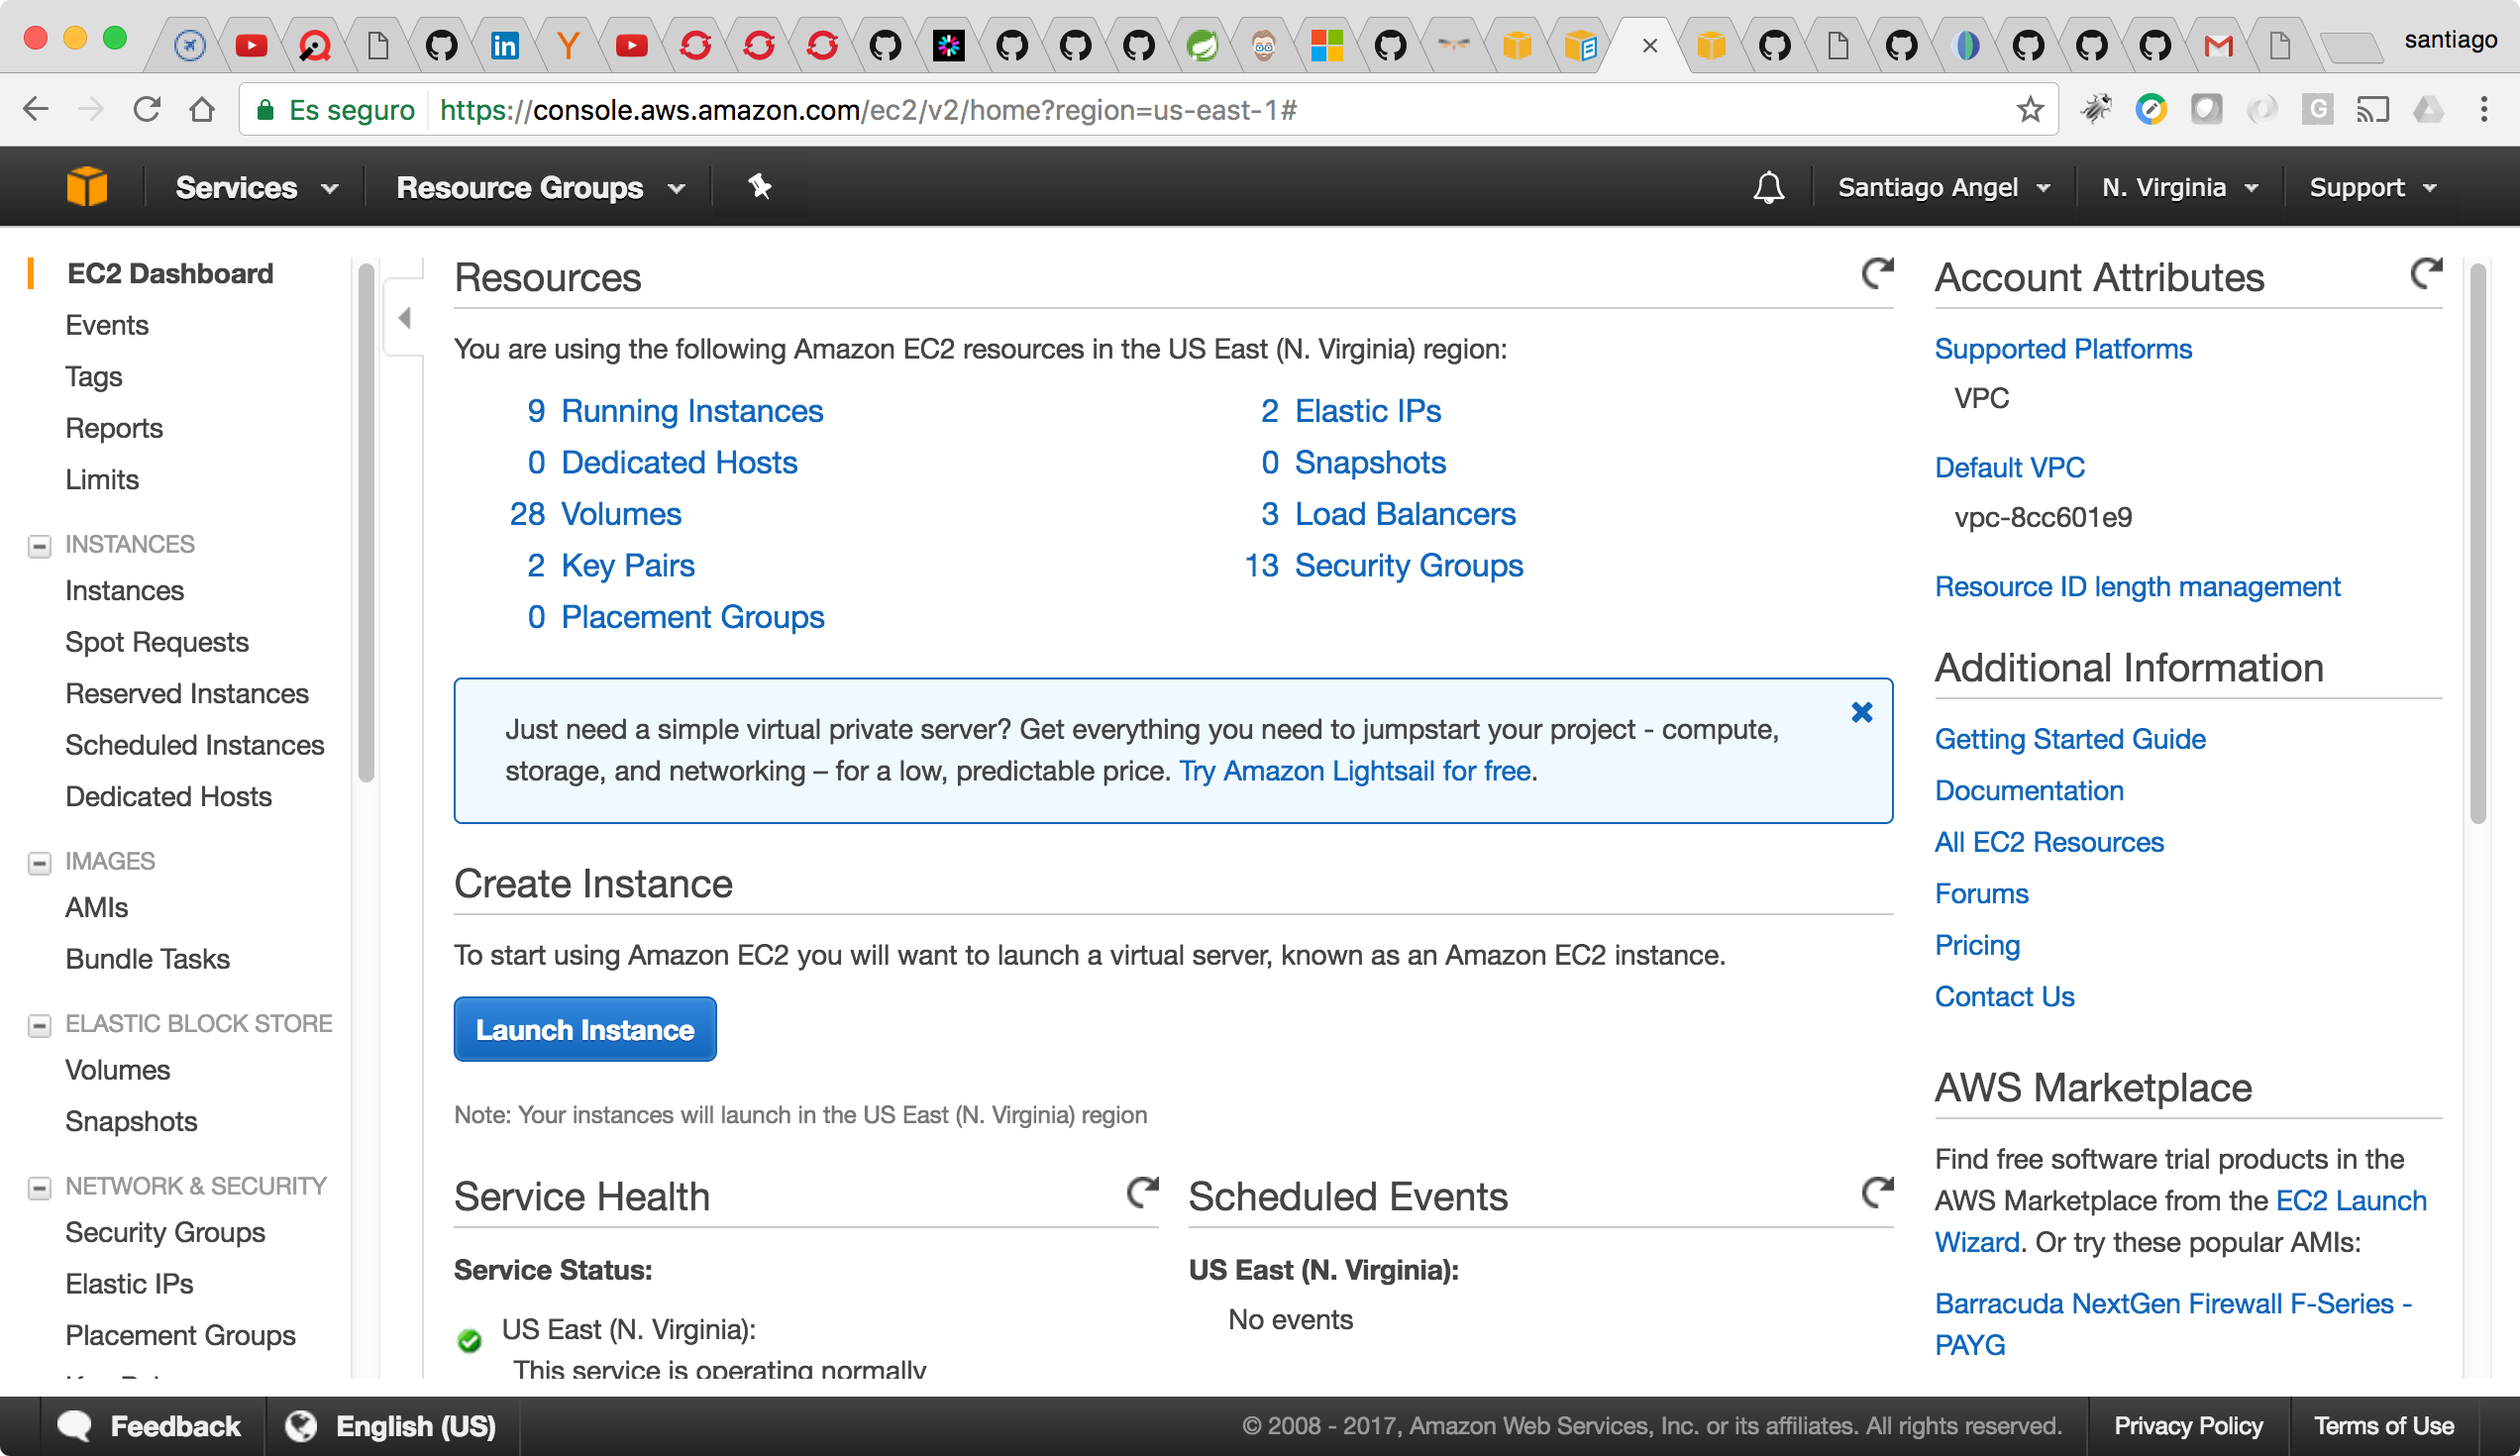
Task: Click the Google Drive extension icon
Action: click(2428, 109)
